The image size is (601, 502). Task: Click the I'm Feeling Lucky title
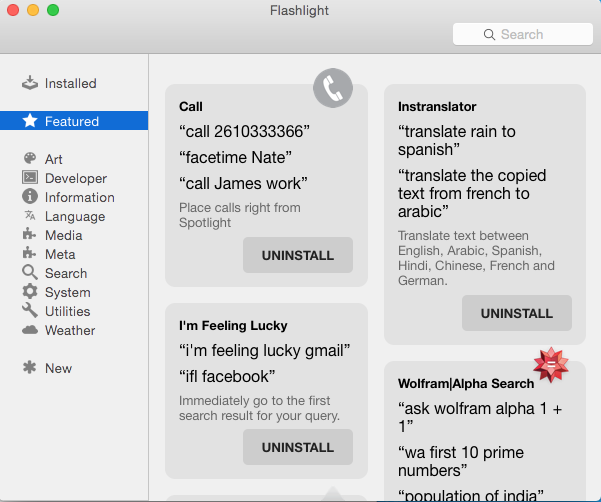click(x=233, y=325)
